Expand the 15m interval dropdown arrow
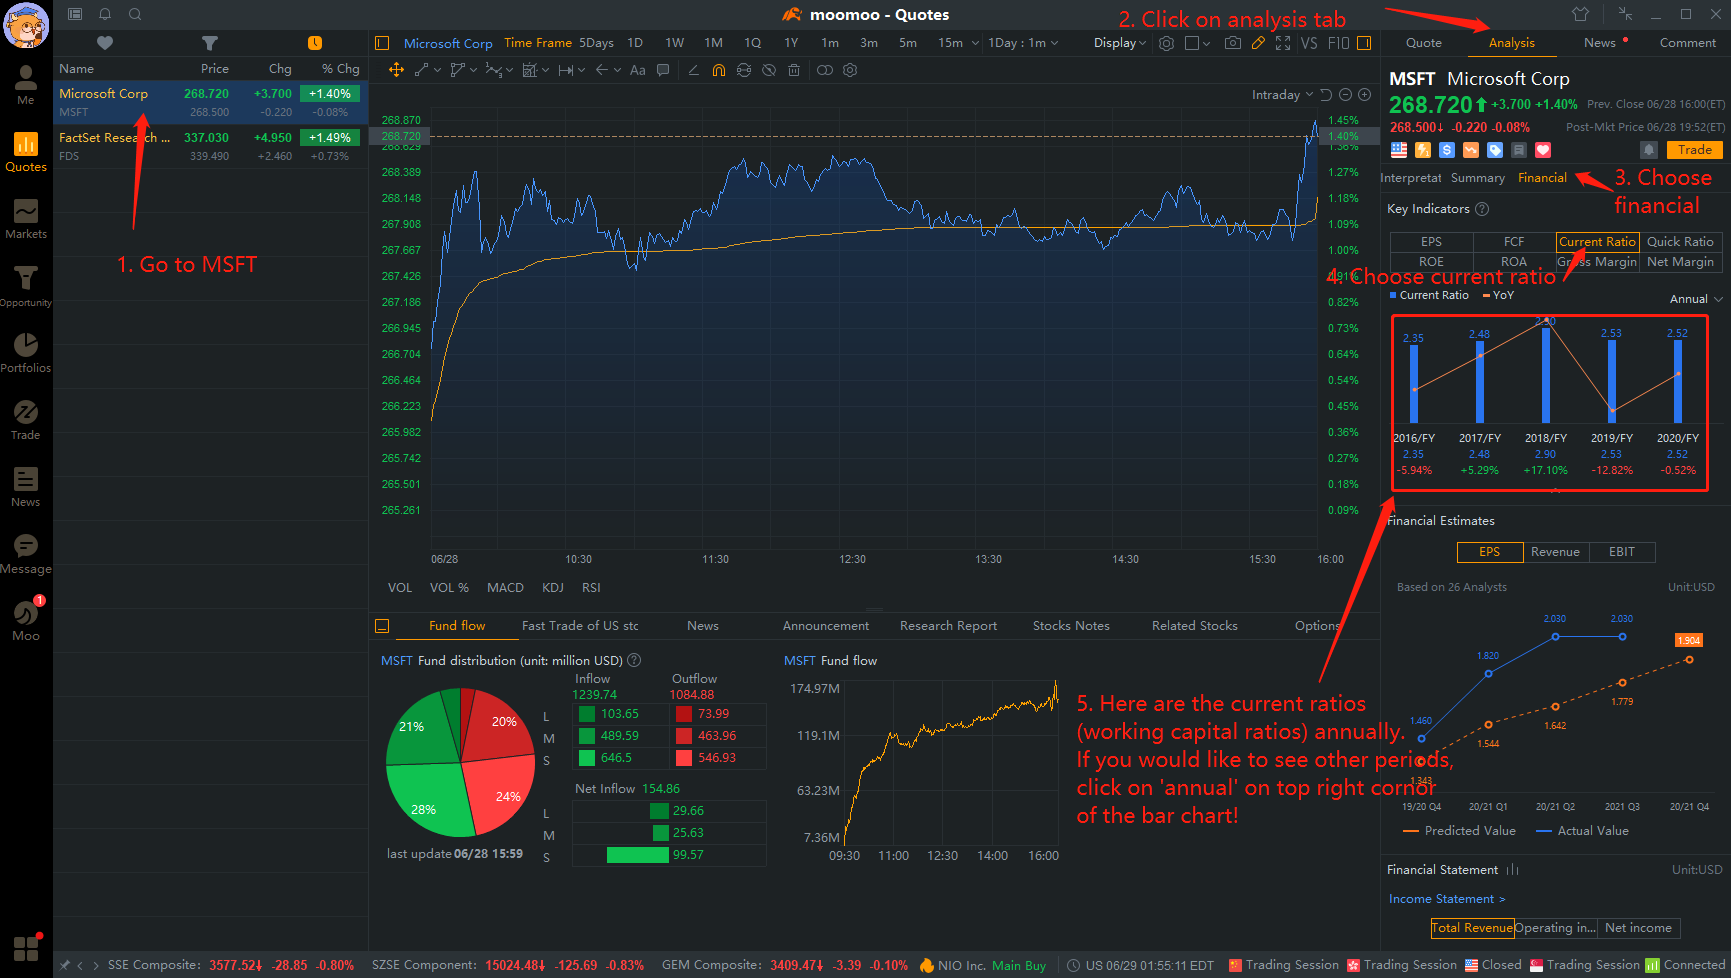The height and width of the screenshot is (978, 1731). [x=975, y=43]
